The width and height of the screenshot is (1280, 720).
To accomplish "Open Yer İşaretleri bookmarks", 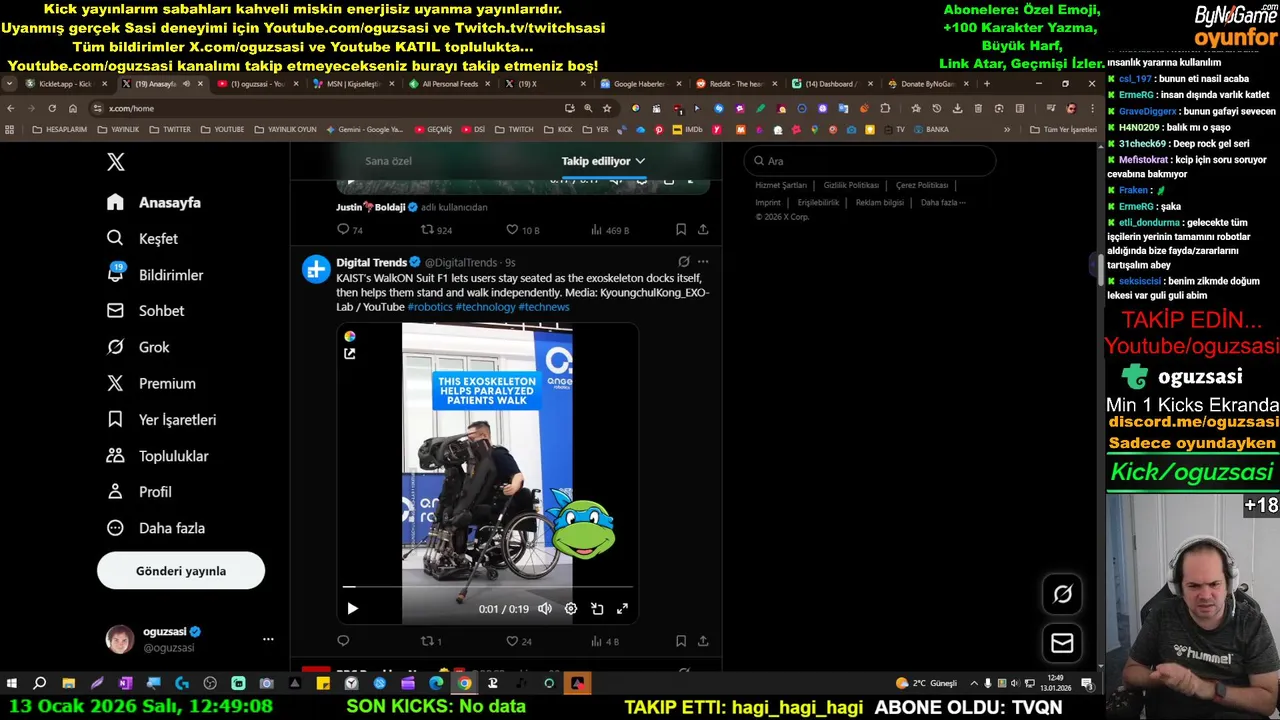I will tap(161, 419).
